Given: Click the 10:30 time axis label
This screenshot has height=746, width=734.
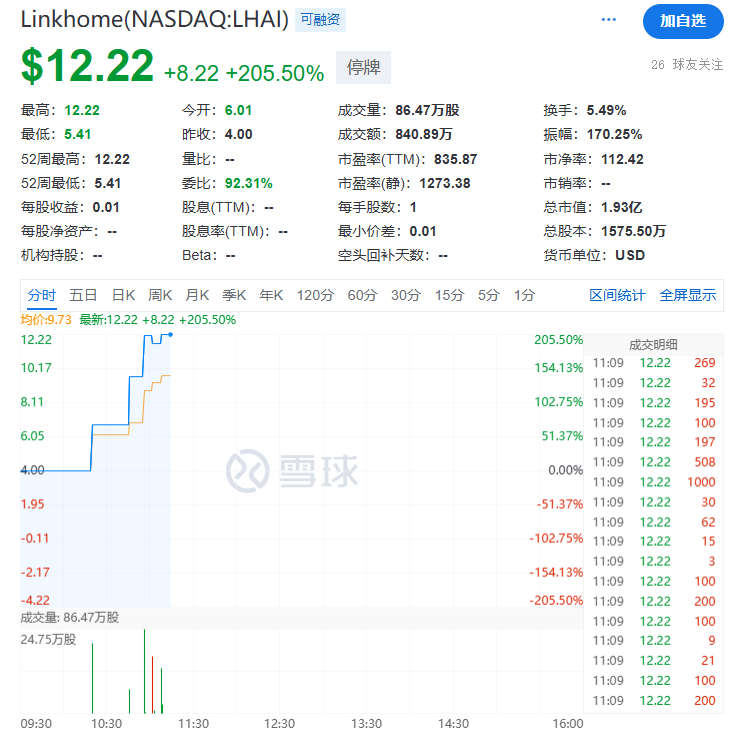Looking at the screenshot, I should (x=107, y=724).
